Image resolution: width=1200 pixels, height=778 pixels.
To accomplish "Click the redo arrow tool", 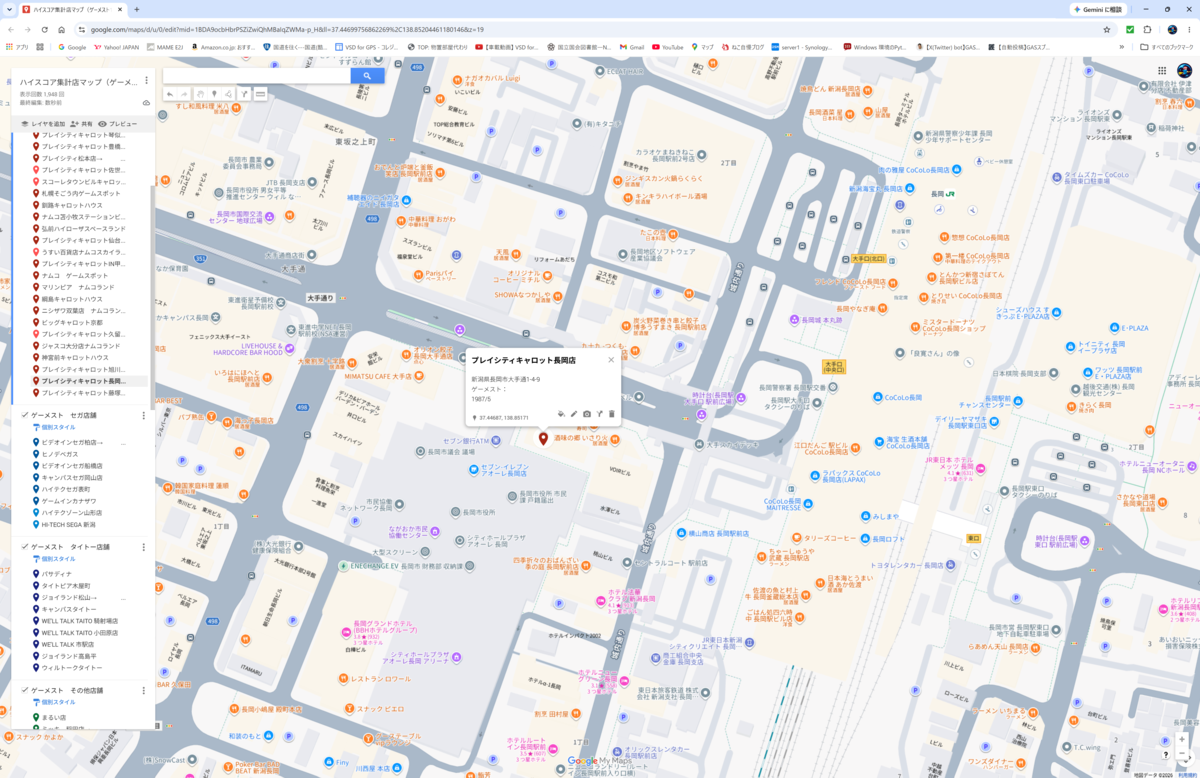I will click(x=184, y=94).
